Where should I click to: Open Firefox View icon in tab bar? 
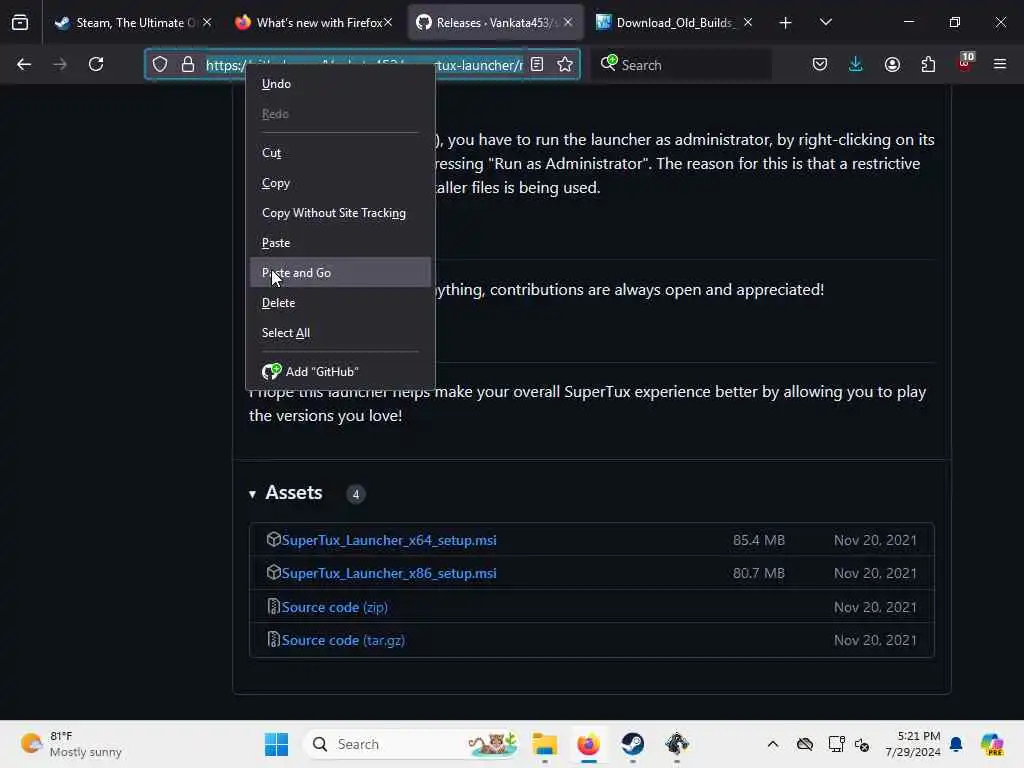[20, 23]
